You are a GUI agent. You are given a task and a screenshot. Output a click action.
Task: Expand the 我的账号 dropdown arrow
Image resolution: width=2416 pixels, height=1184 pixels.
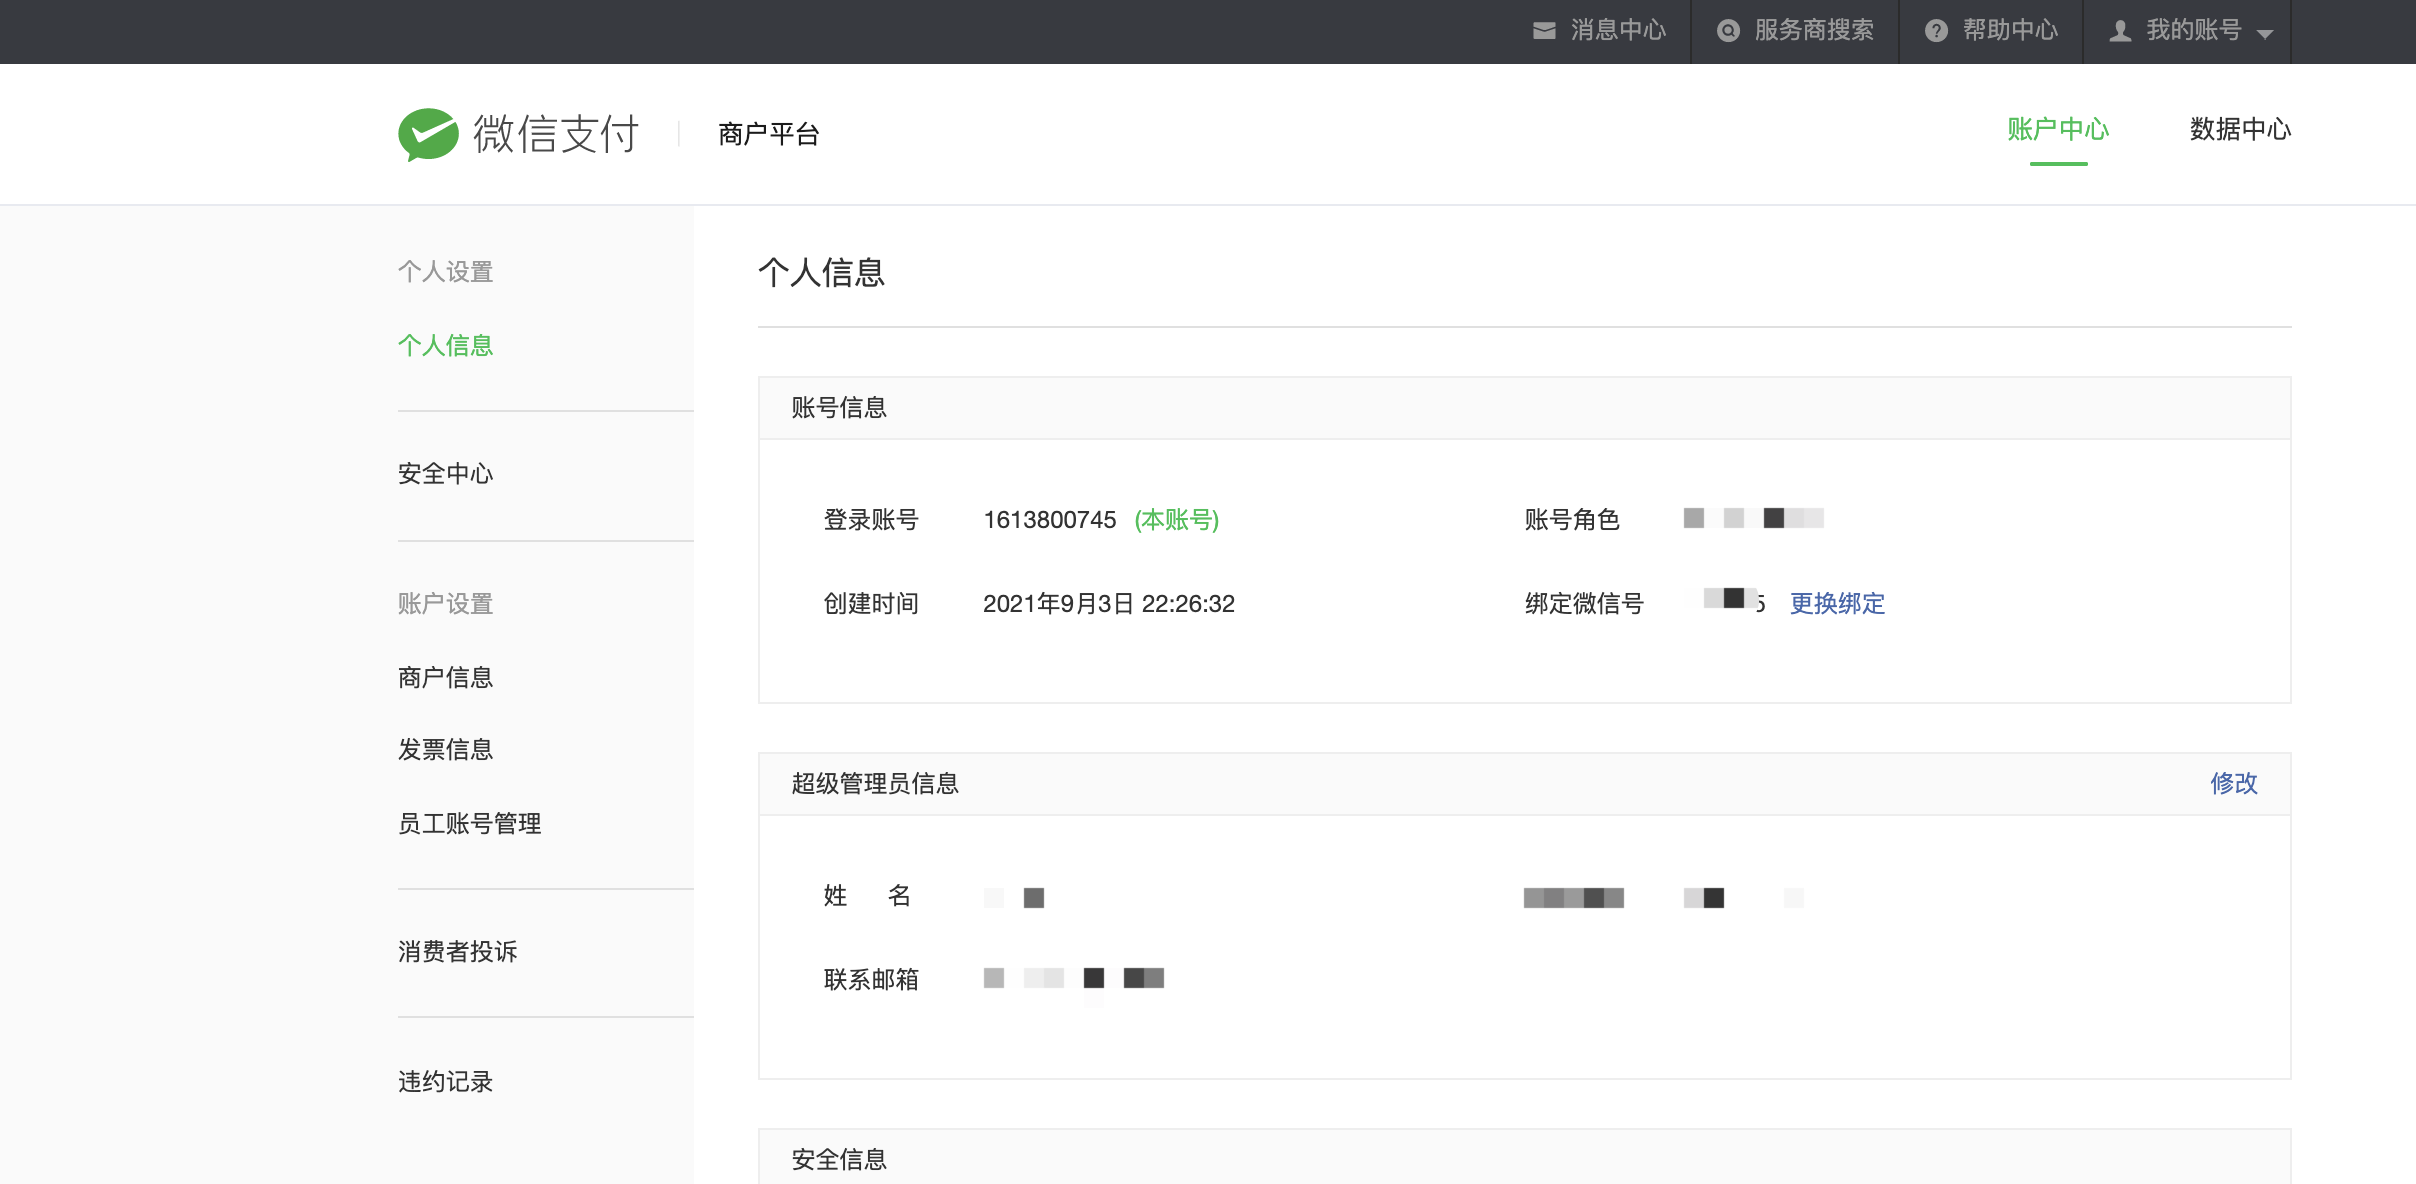[2265, 33]
